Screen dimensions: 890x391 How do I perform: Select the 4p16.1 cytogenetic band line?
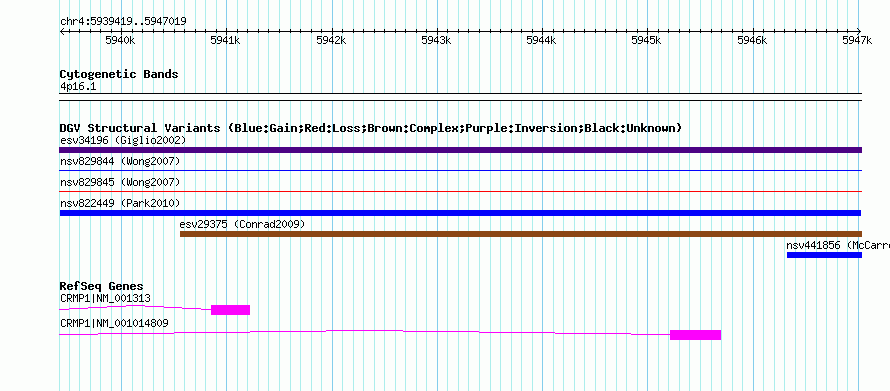point(460,93)
